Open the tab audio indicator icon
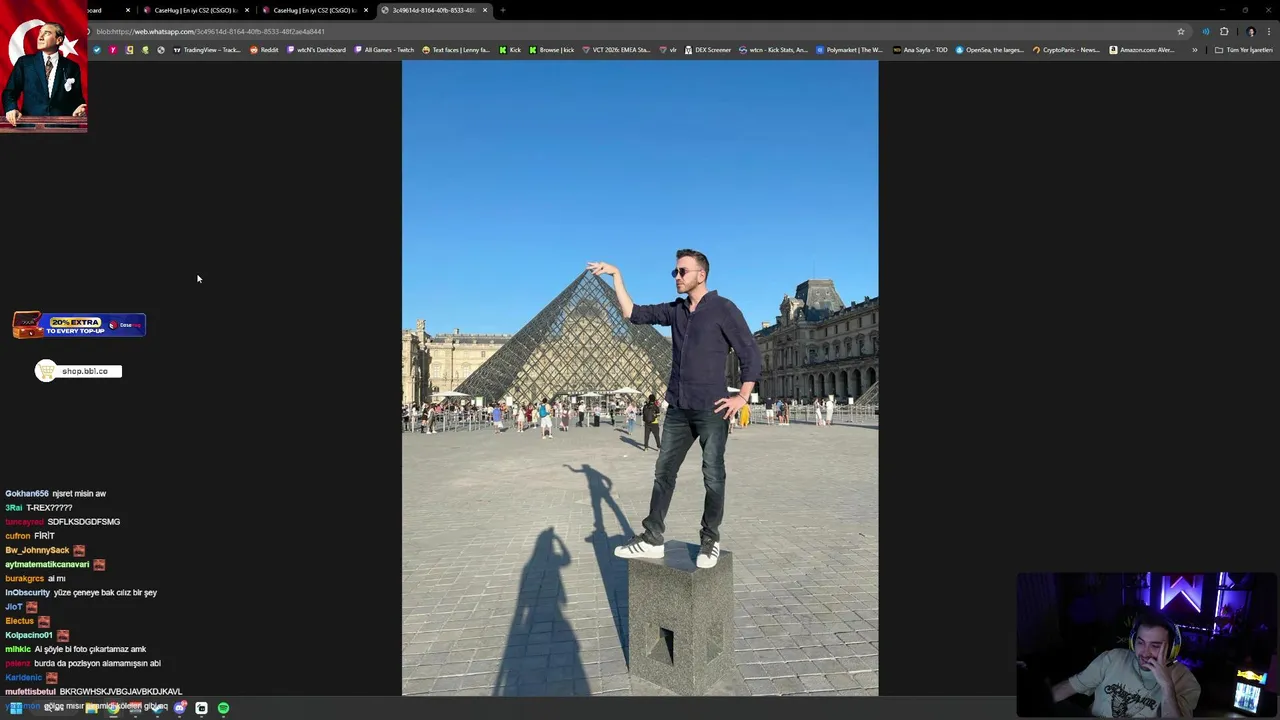Viewport: 1280px width, 720px height. 1206,31
